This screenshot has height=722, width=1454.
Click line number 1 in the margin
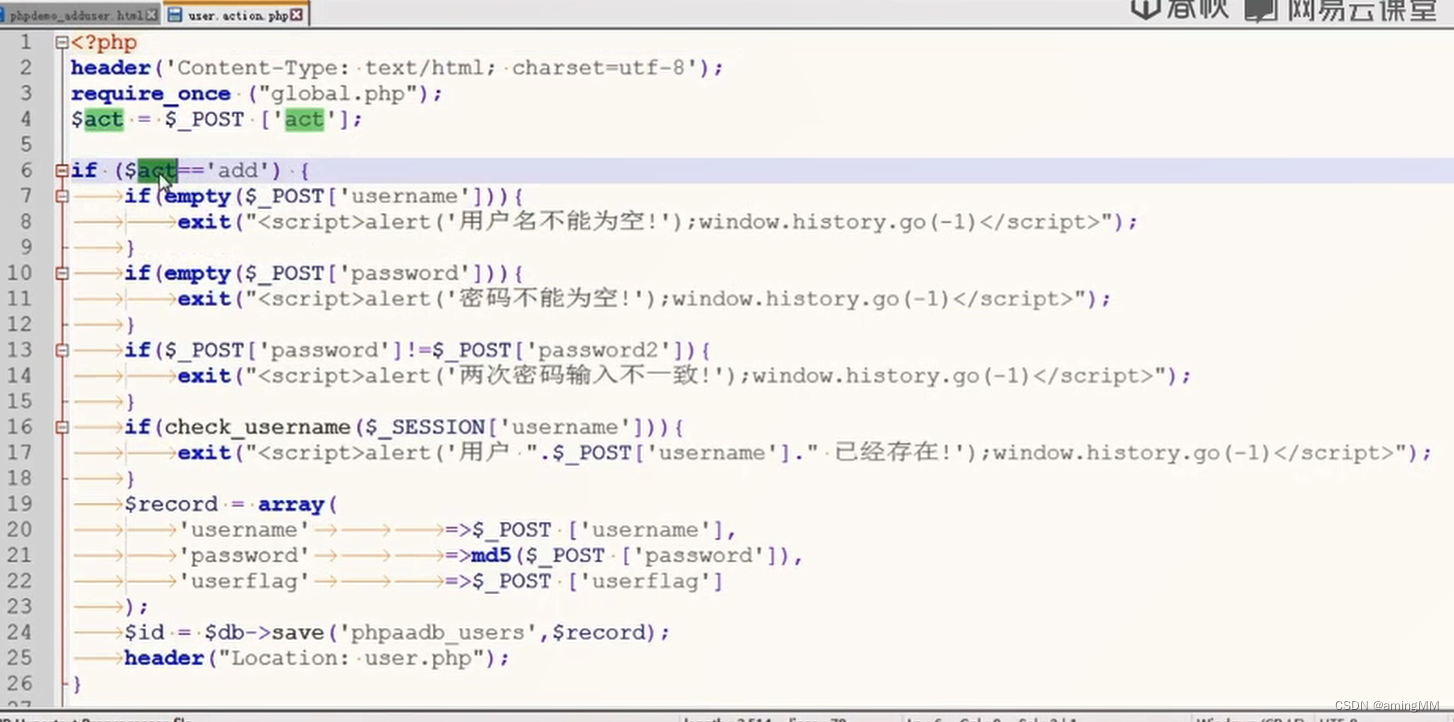click(x=26, y=43)
